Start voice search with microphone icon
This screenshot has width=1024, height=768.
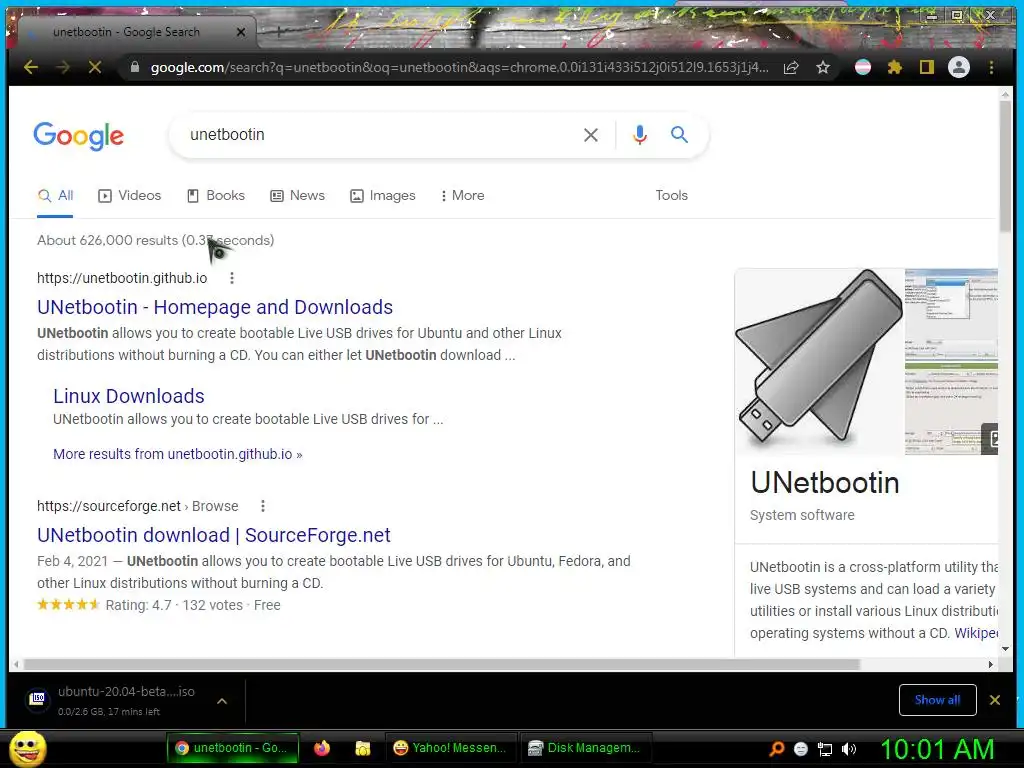[x=640, y=135]
